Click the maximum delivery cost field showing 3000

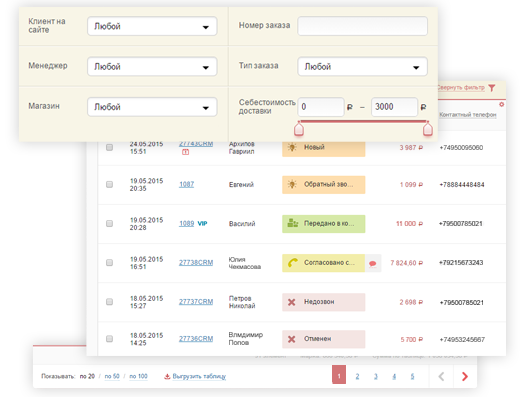click(x=394, y=107)
